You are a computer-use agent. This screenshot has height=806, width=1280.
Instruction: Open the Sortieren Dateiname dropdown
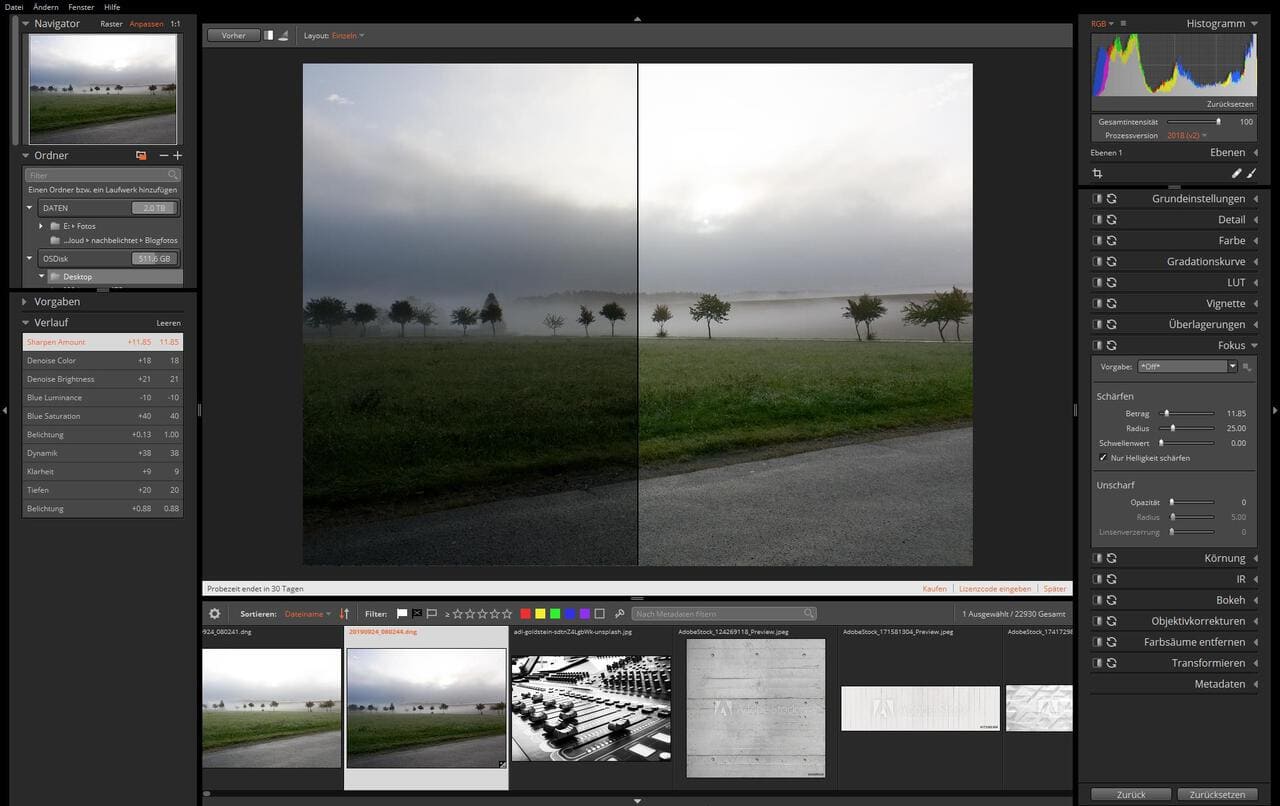(x=307, y=614)
